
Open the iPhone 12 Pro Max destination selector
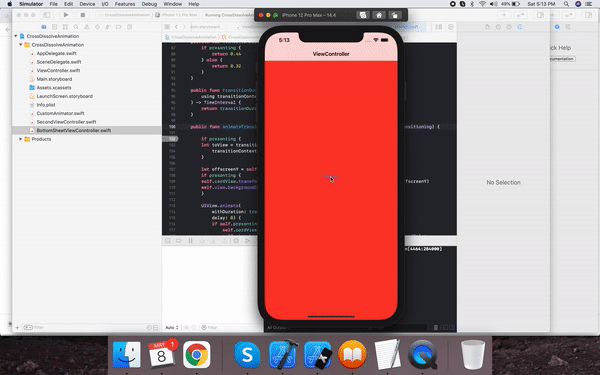tap(177, 15)
